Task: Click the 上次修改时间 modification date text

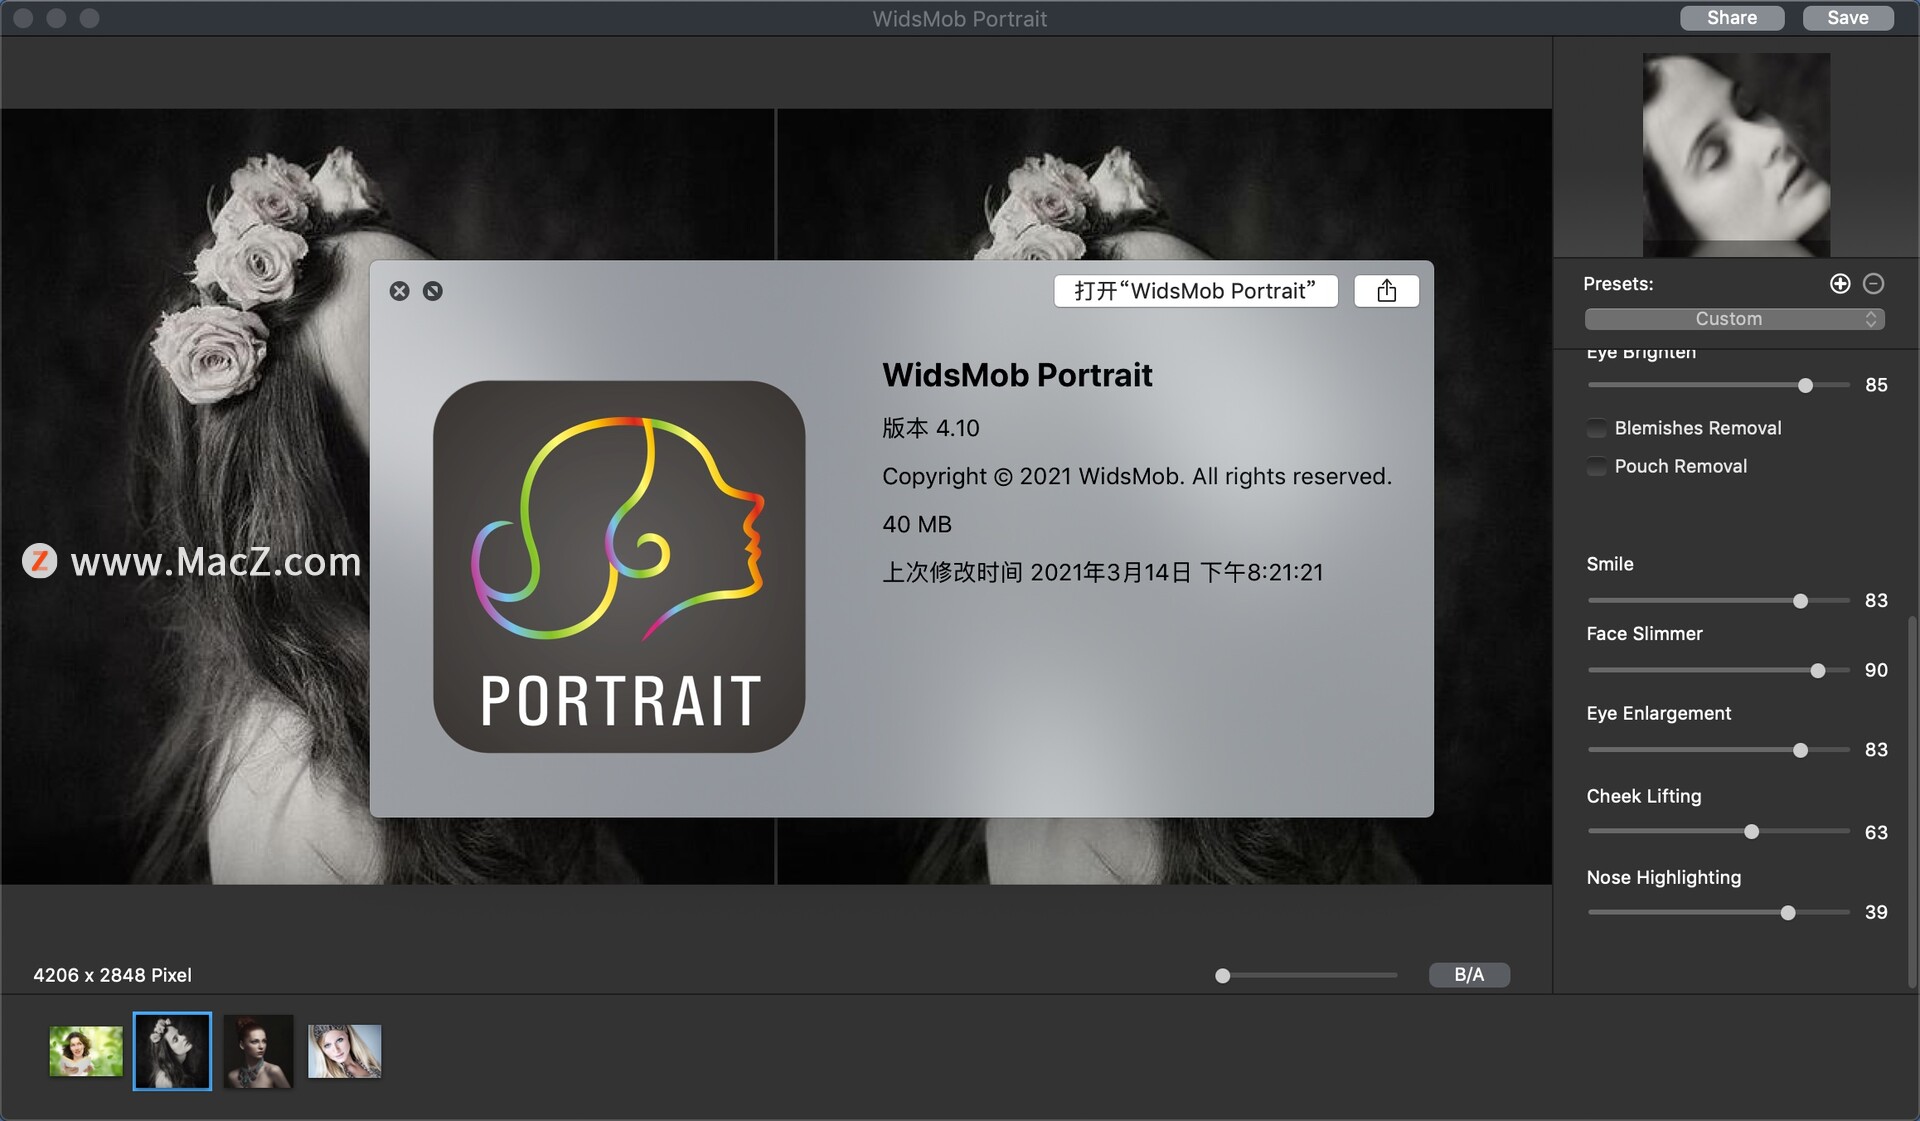Action: (1103, 572)
